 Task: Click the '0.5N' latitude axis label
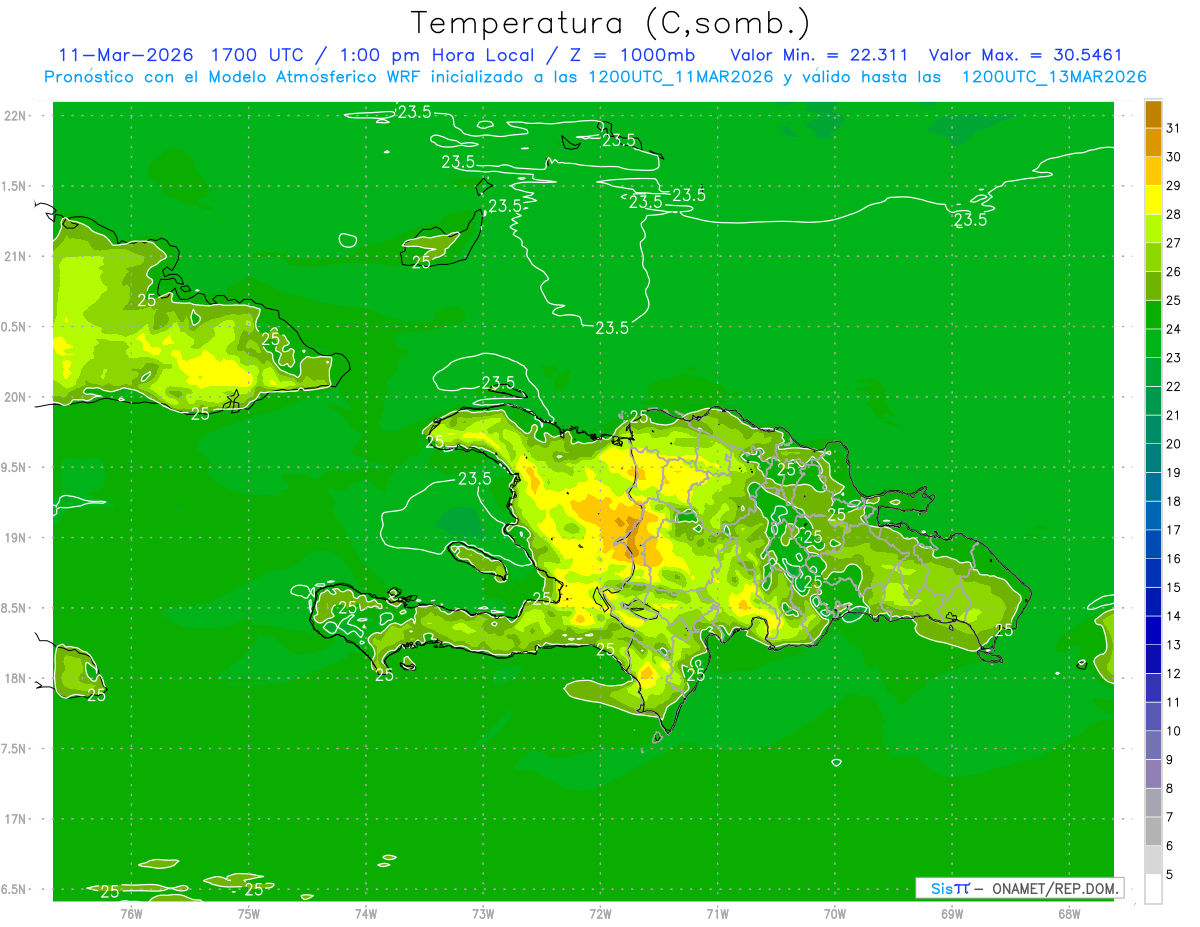[x=15, y=327]
